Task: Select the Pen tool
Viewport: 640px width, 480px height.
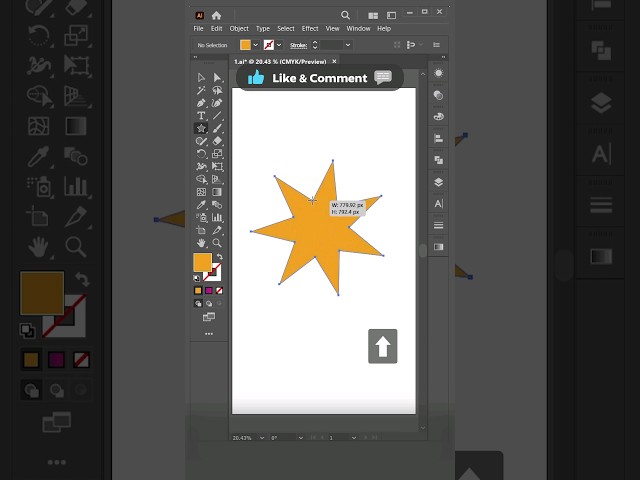Action: (x=201, y=103)
